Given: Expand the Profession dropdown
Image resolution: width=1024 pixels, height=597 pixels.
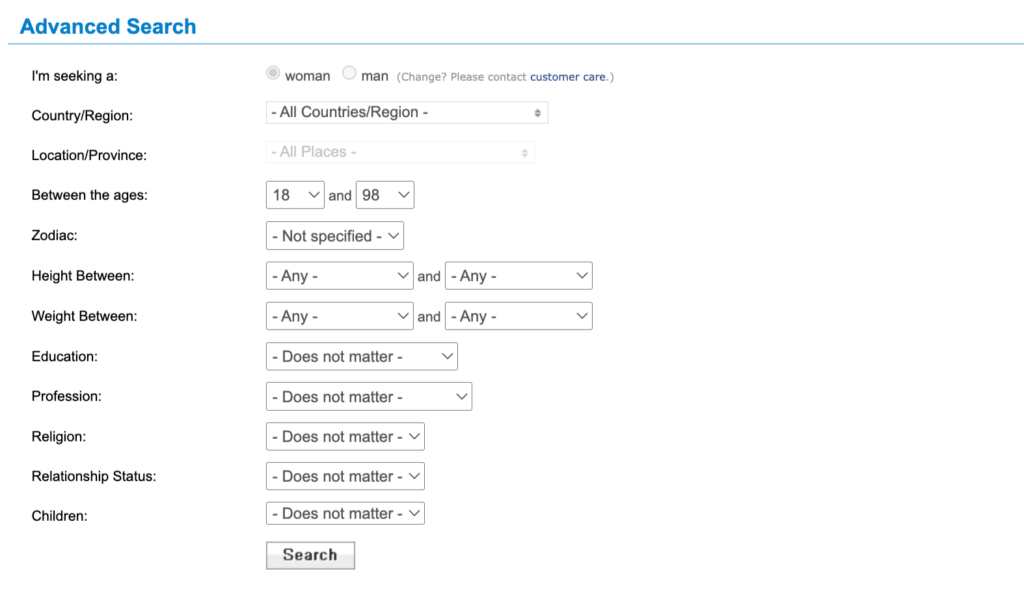Looking at the screenshot, I should click(x=368, y=397).
